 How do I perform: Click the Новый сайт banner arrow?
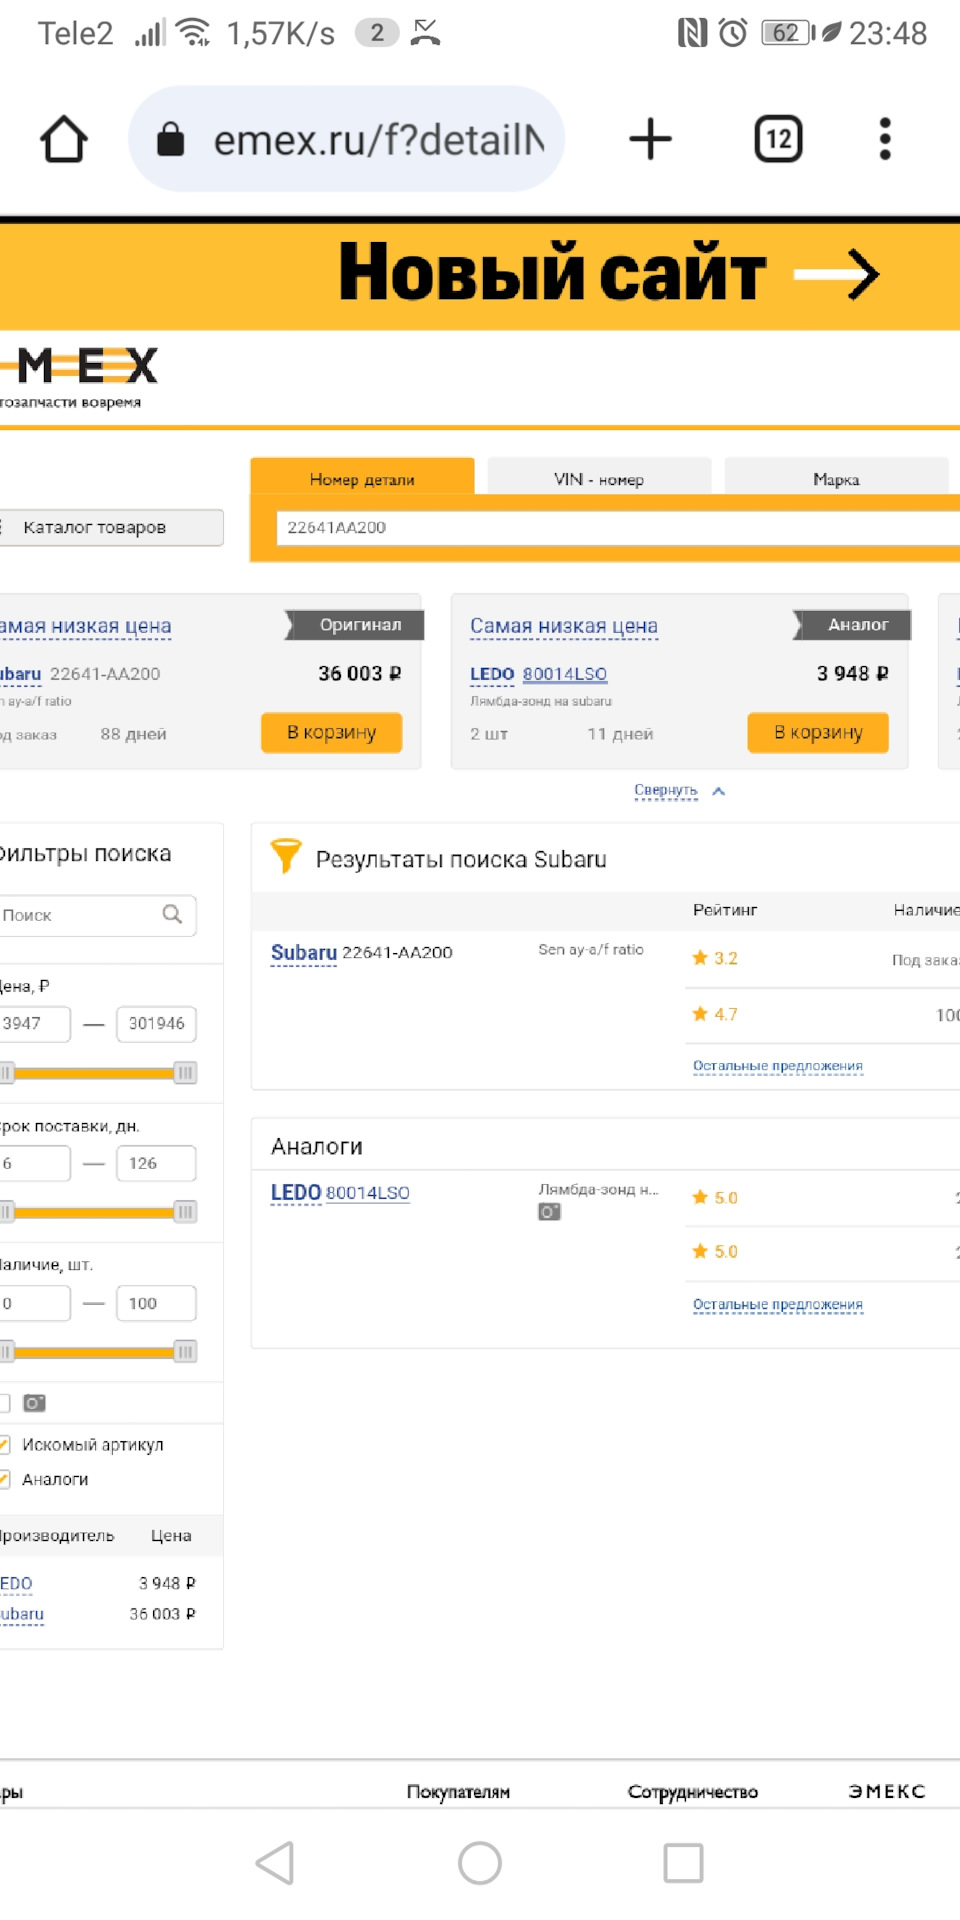(838, 274)
